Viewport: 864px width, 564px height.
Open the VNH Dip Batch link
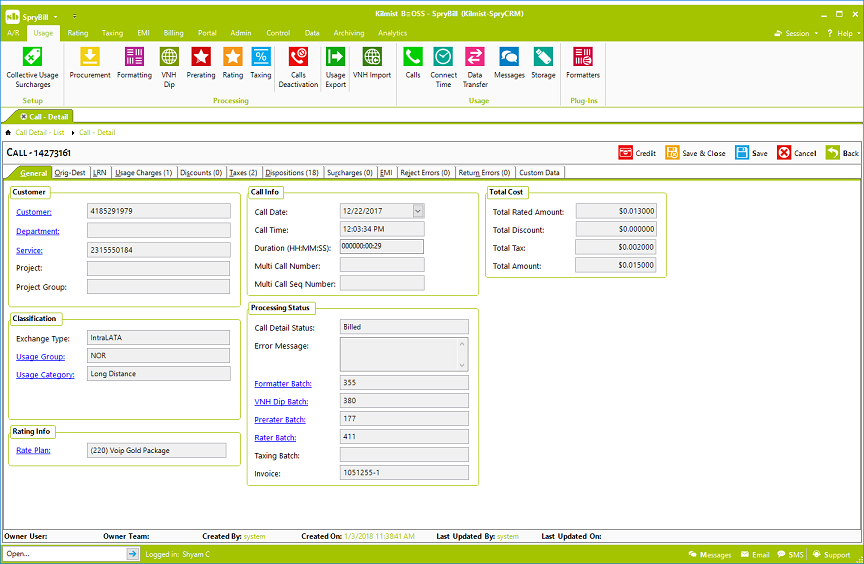click(x=281, y=402)
